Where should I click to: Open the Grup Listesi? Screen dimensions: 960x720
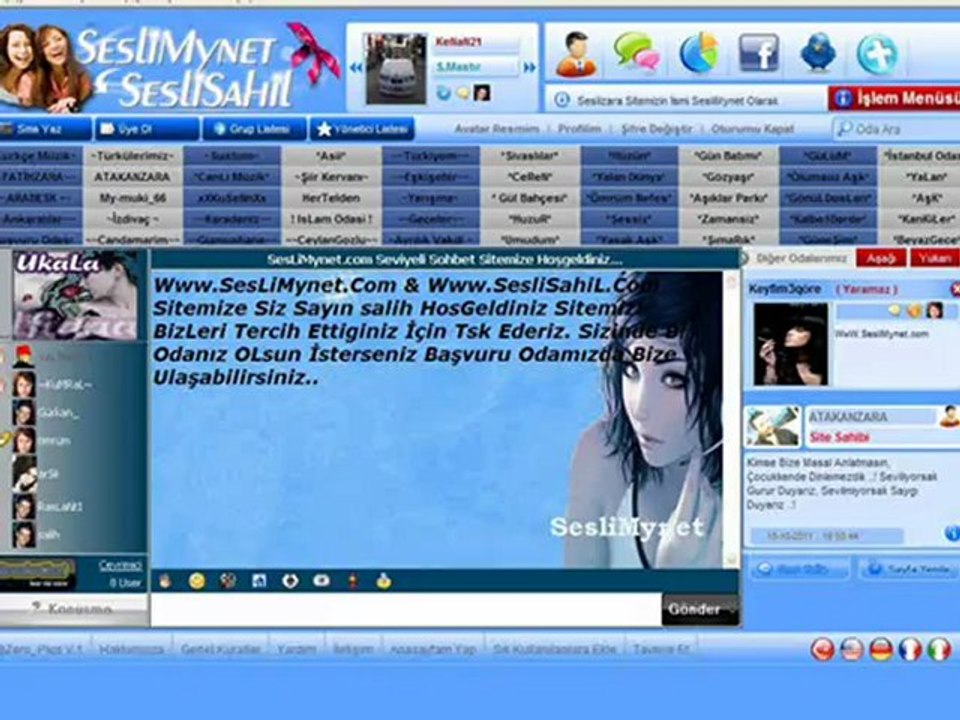[x=253, y=129]
